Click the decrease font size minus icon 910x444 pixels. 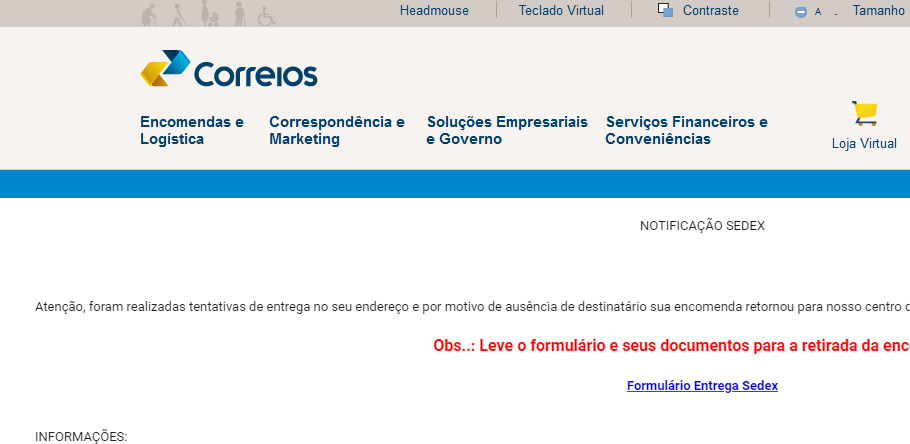[801, 12]
